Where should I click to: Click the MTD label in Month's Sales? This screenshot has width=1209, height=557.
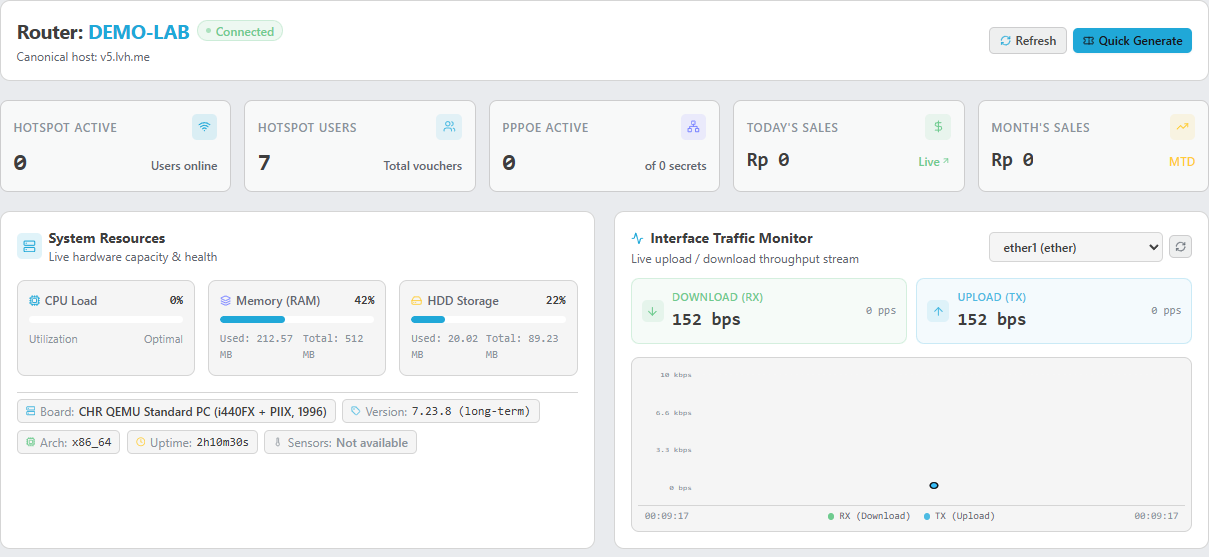click(1182, 161)
